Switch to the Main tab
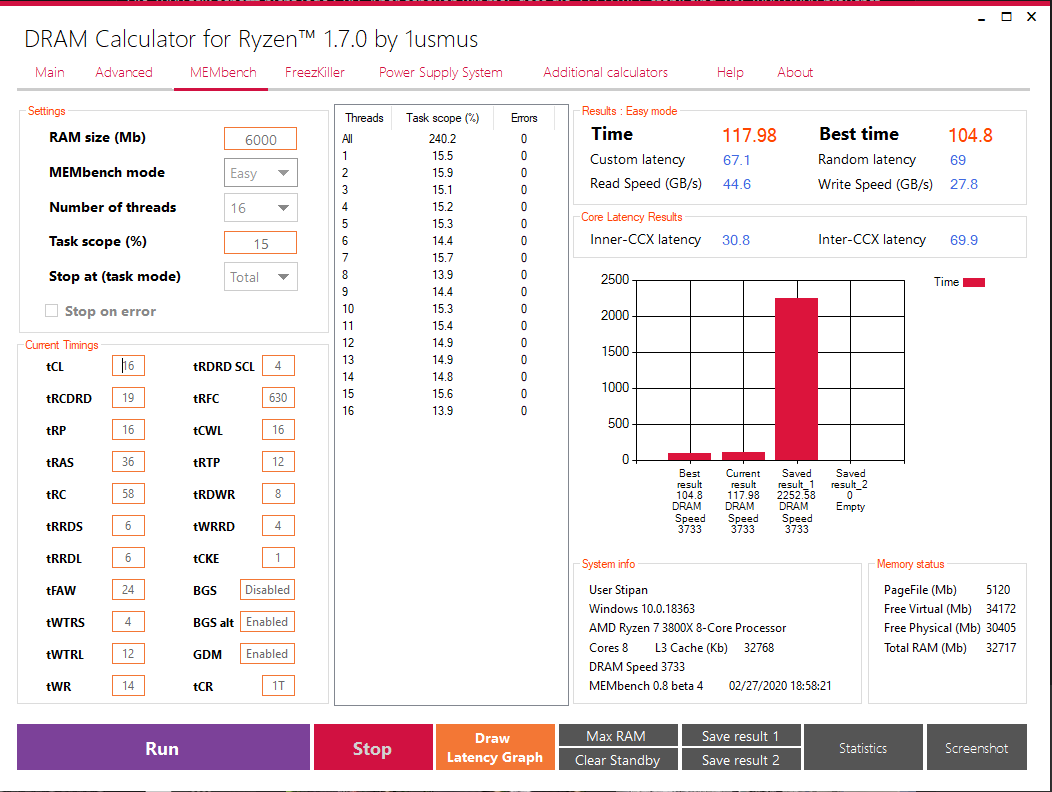Screen dimensions: 1052x792 tap(50, 72)
